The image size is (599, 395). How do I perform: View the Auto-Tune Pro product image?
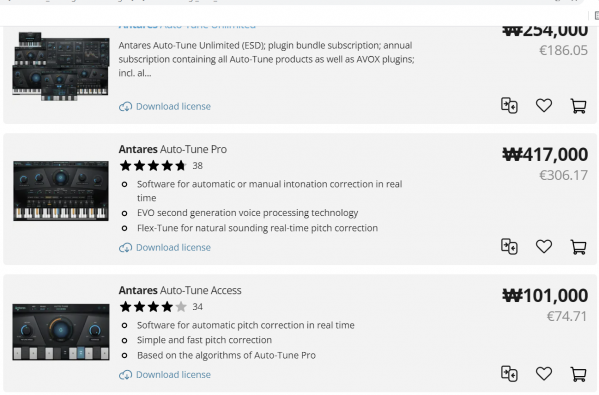pos(61,191)
